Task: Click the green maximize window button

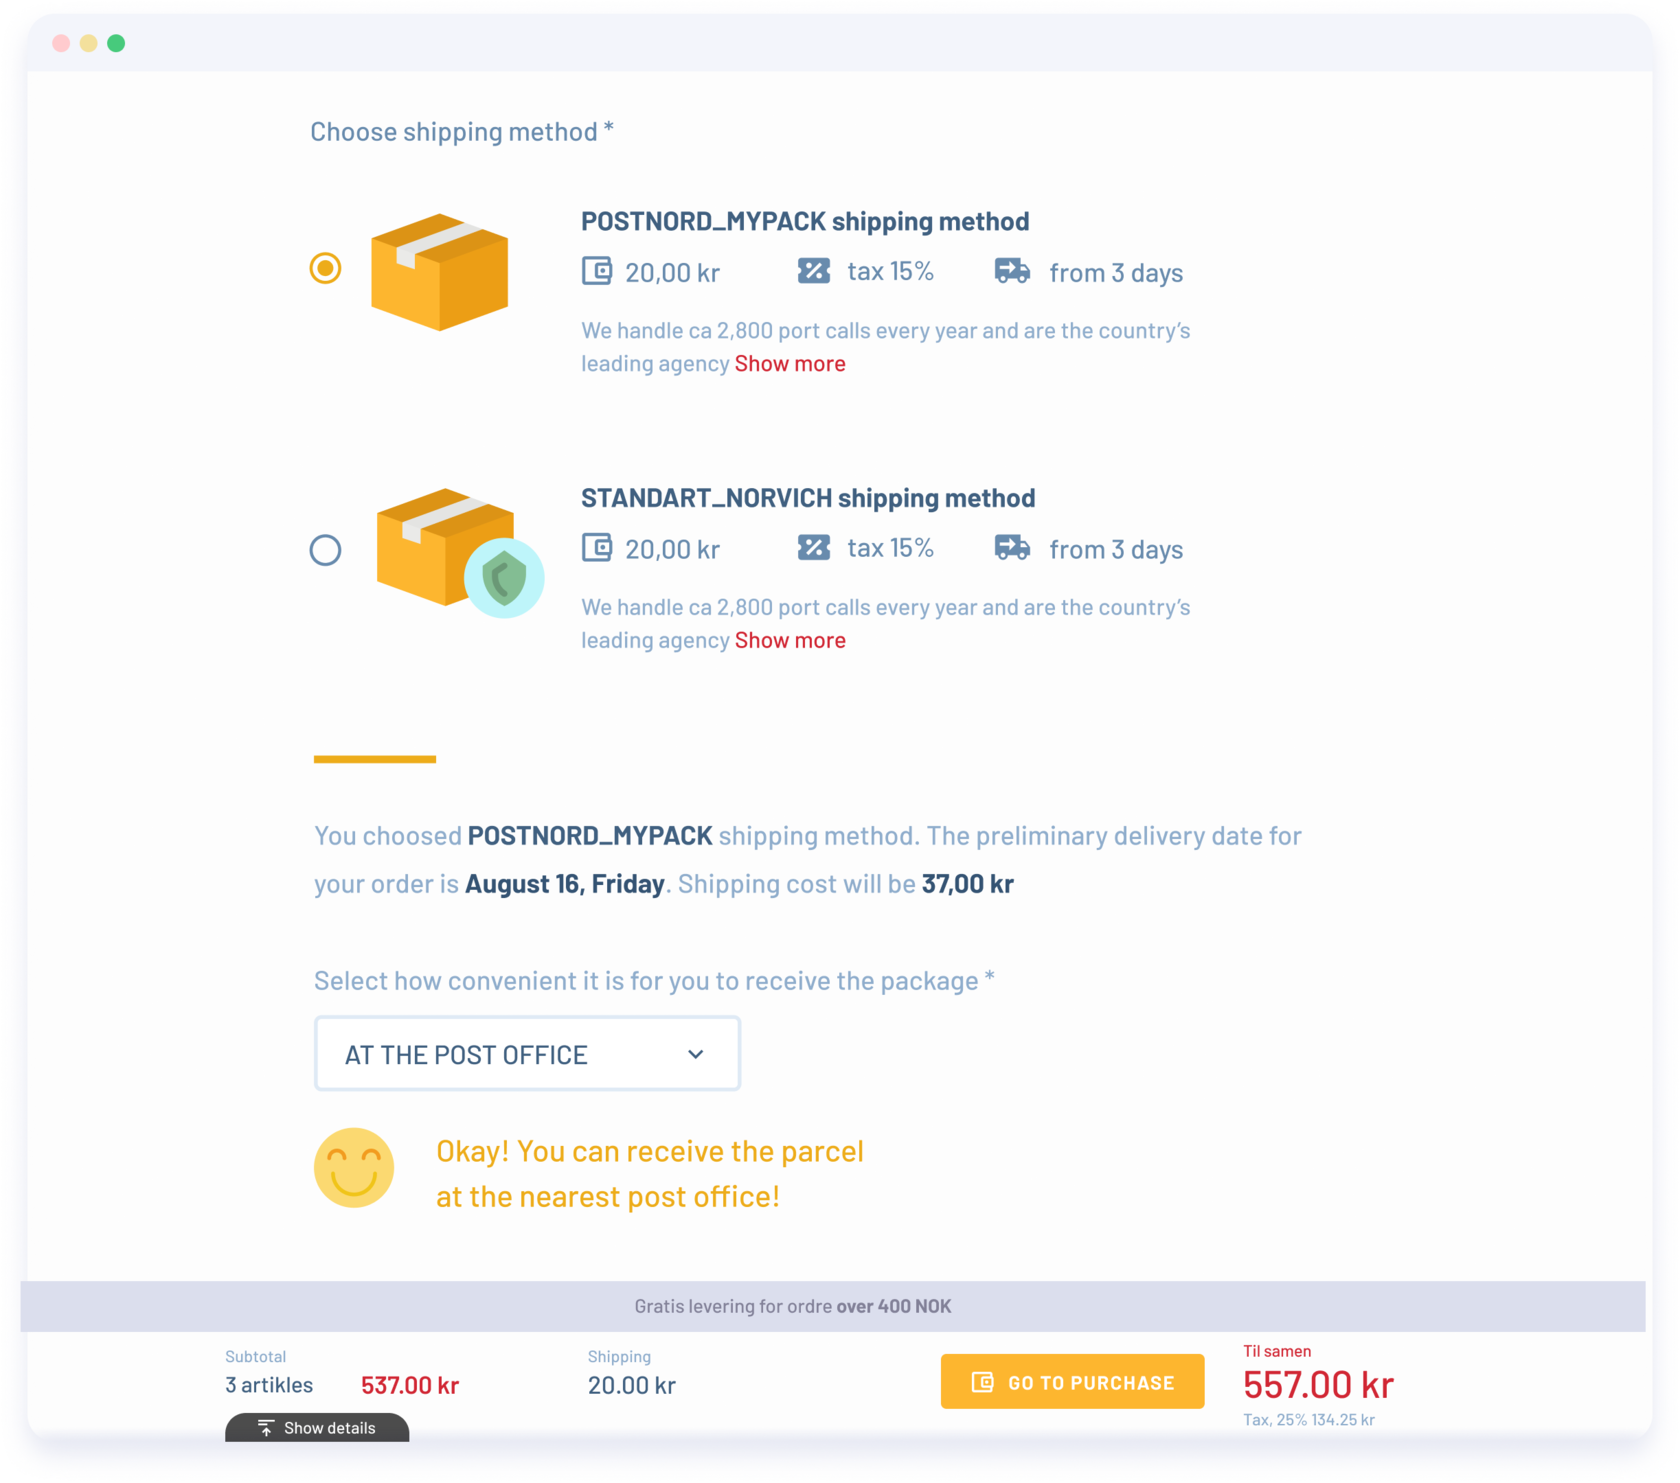Action: 116,43
